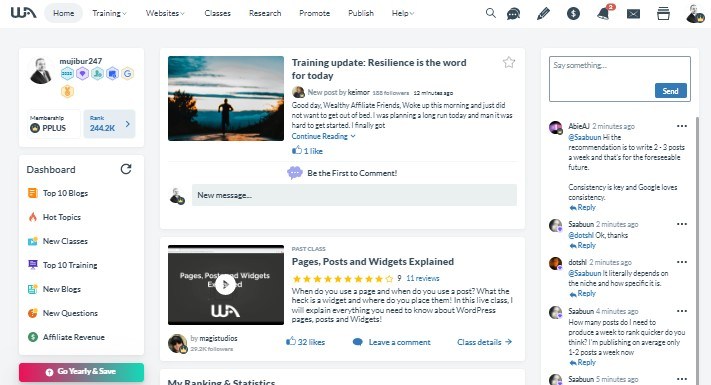The width and height of the screenshot is (711, 385).
Task: Click the @Saabuun mention in AbieAJ's message
Action: point(584,137)
